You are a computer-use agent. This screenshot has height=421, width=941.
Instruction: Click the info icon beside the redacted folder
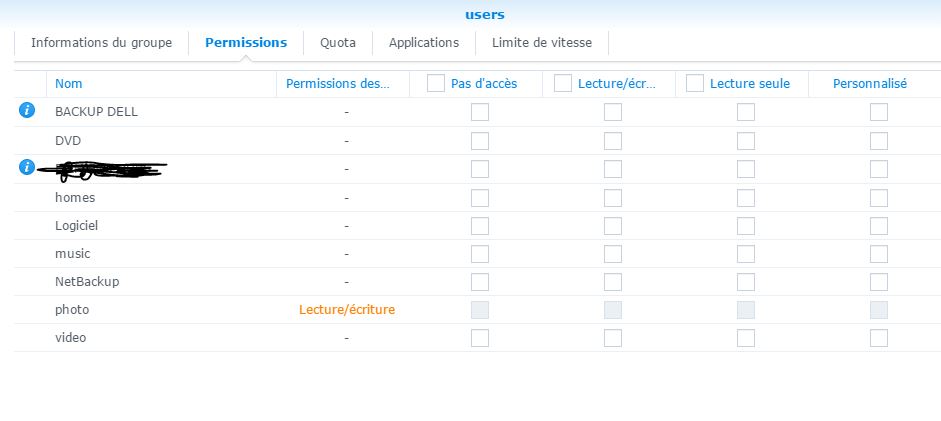[27, 167]
